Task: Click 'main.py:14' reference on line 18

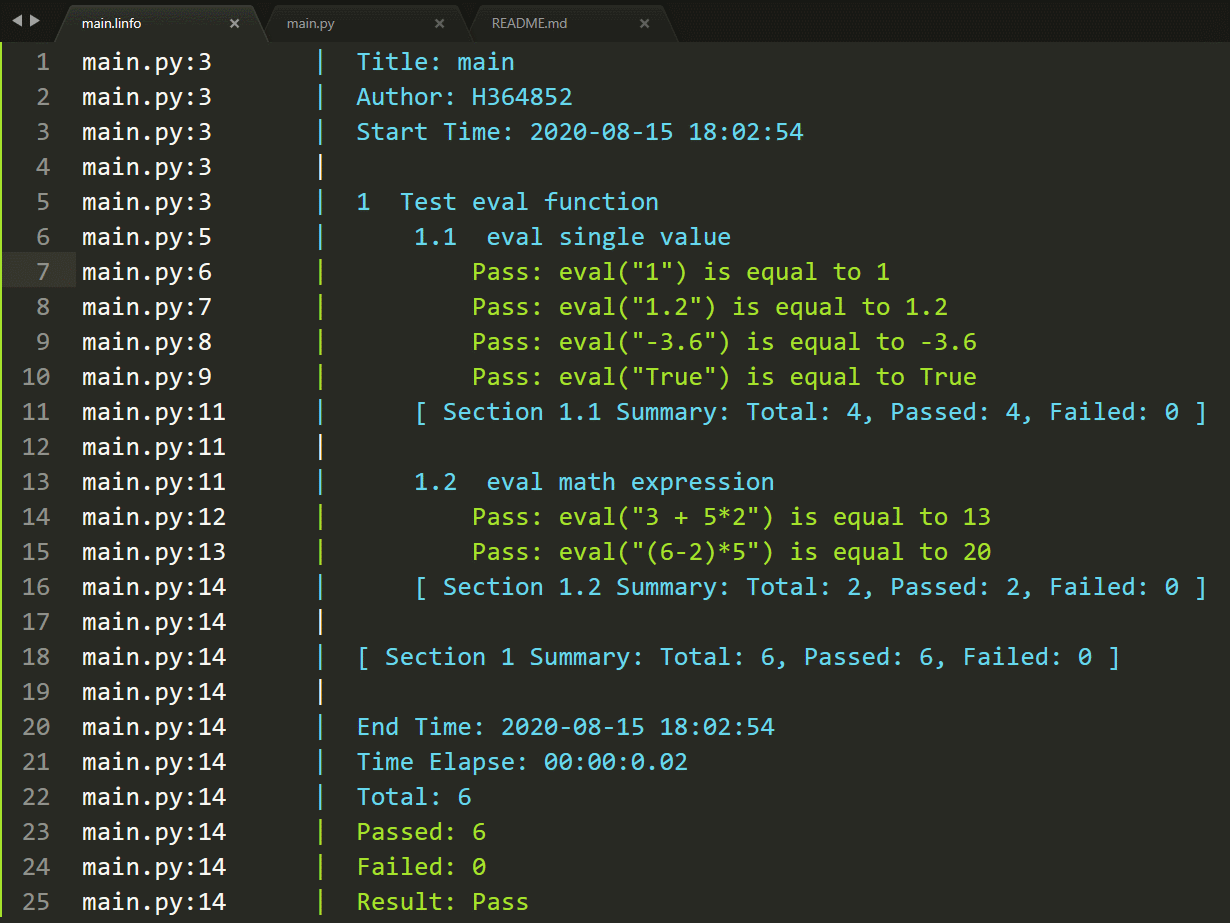Action: point(153,657)
